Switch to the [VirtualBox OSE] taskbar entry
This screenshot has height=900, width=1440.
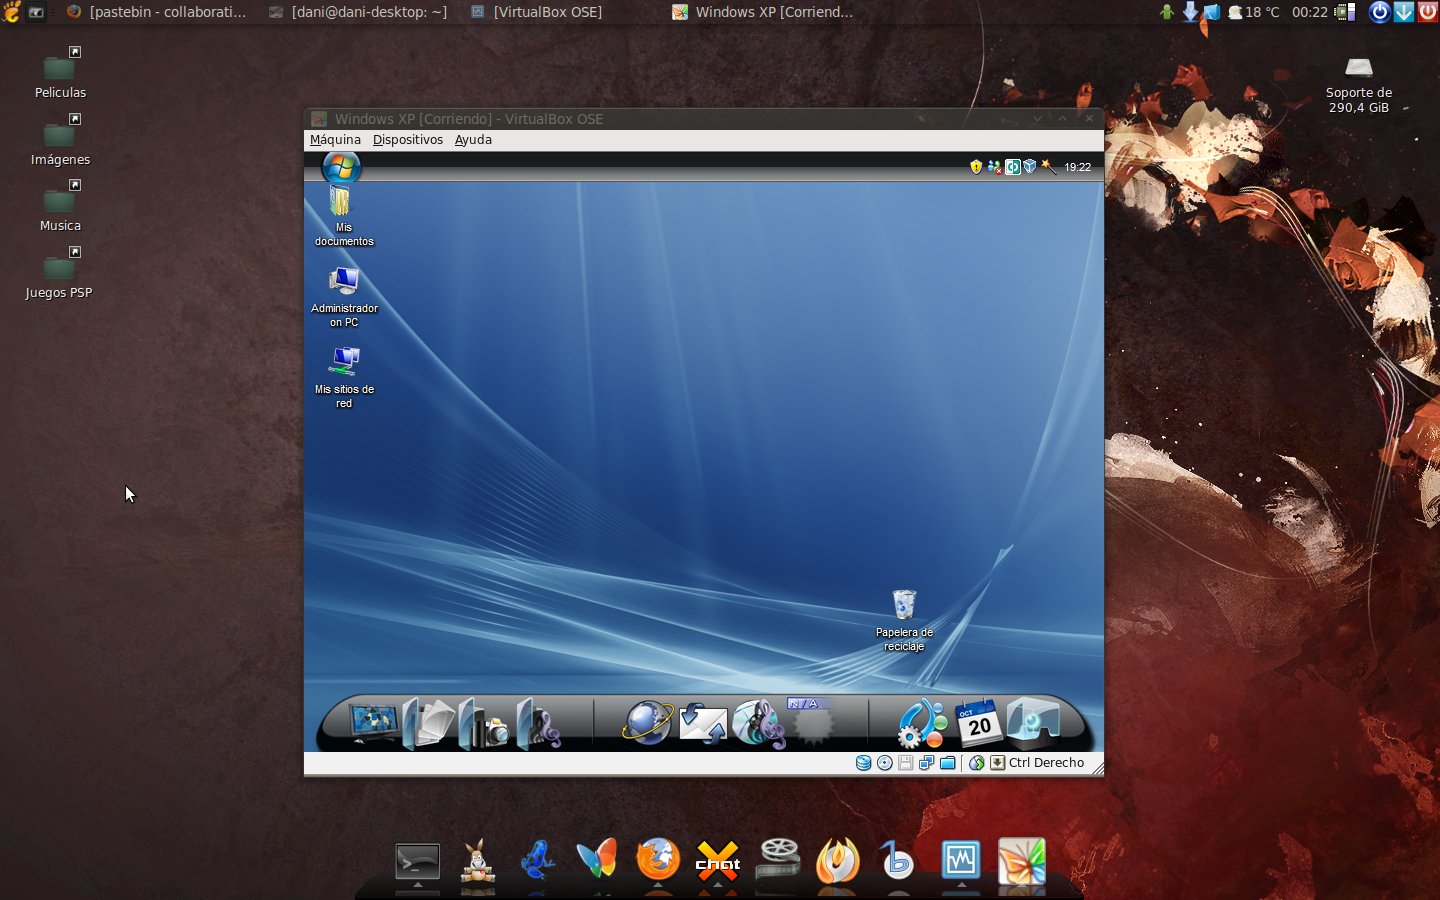click(x=537, y=12)
